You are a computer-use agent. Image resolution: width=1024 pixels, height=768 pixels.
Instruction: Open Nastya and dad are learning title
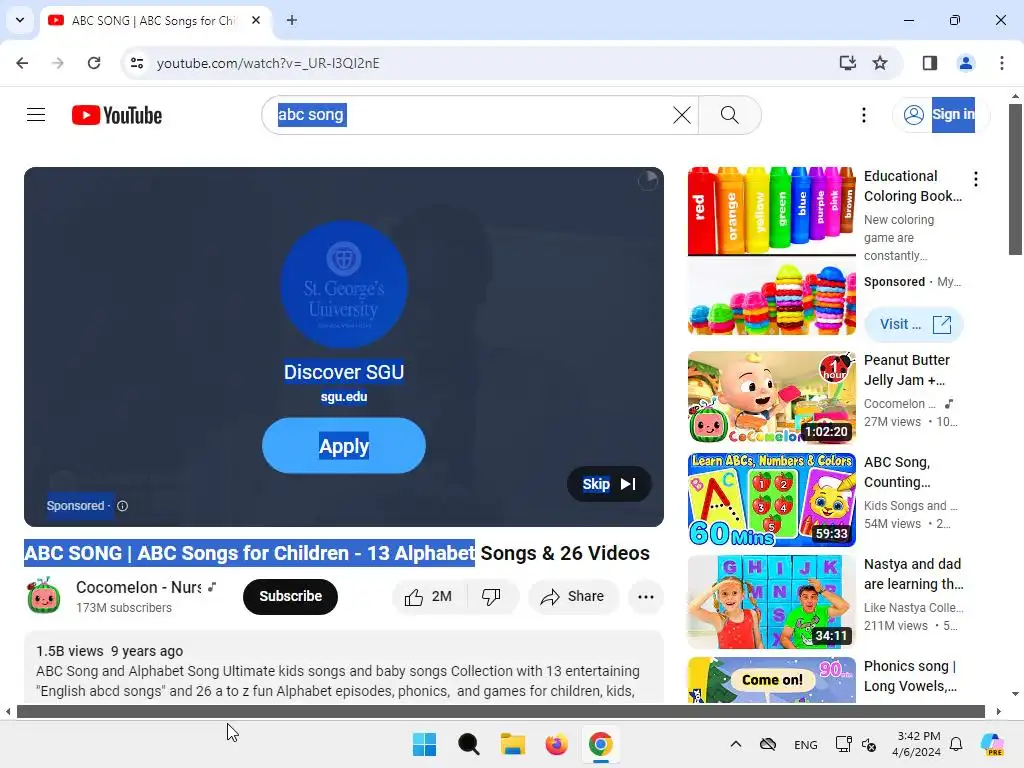[913, 573]
